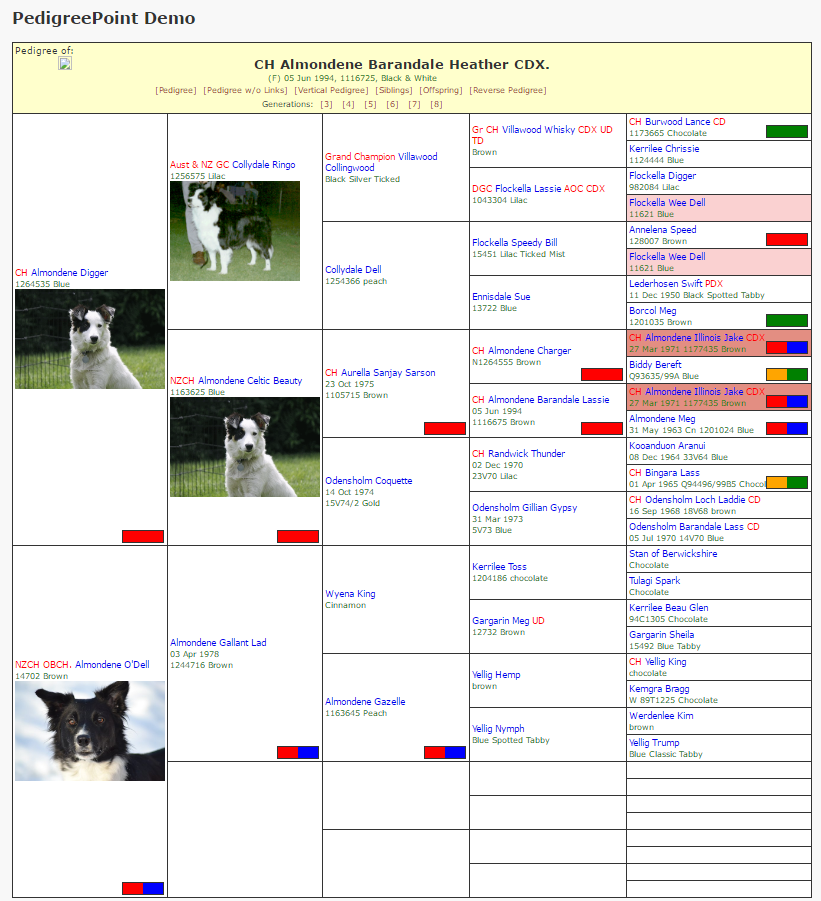This screenshot has height=901, width=821.
Task: Open CH Aurella Sanjay Sarson link
Action: (380, 373)
